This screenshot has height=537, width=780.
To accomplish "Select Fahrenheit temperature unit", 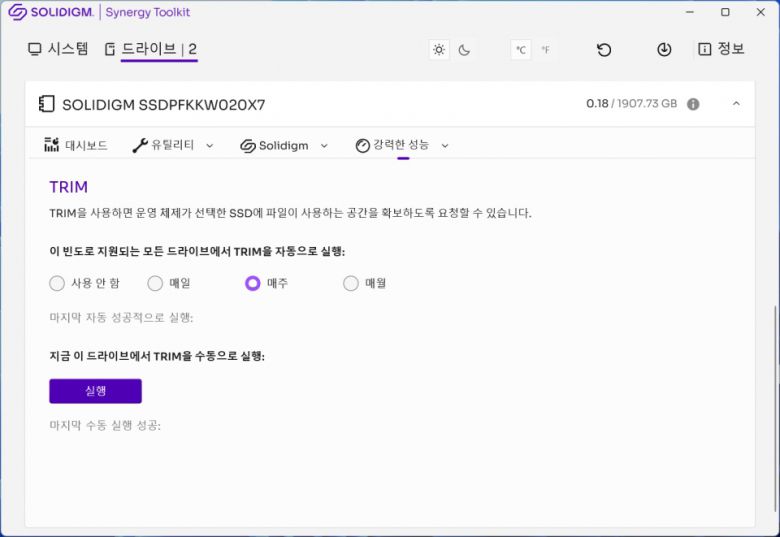I will click(x=546, y=50).
